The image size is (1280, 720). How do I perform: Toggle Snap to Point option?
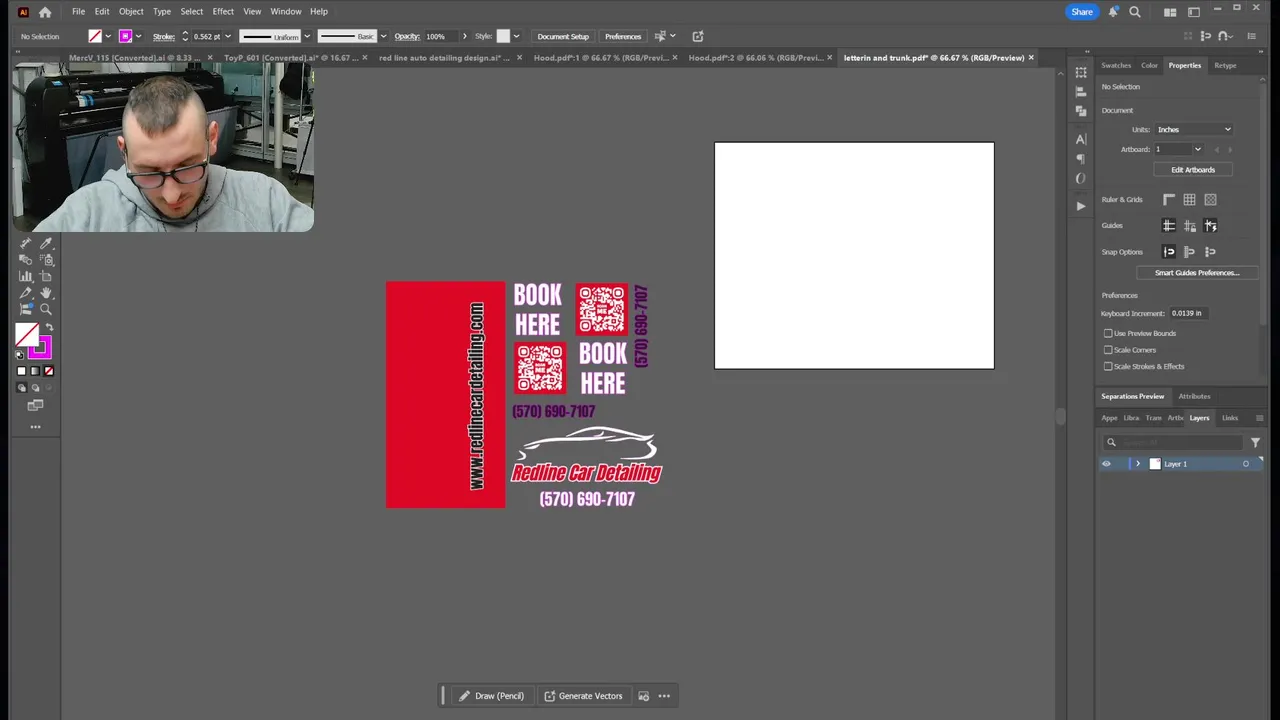coord(1168,252)
